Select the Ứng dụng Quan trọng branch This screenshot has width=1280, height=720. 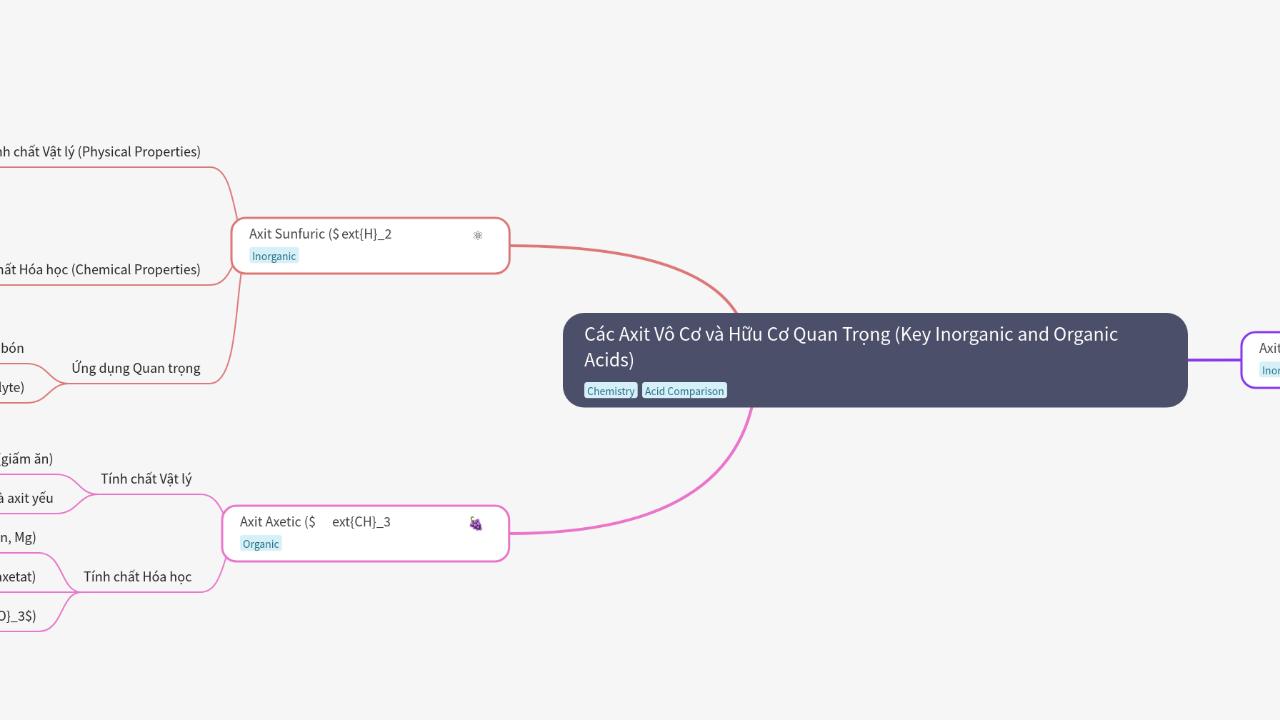coord(136,368)
